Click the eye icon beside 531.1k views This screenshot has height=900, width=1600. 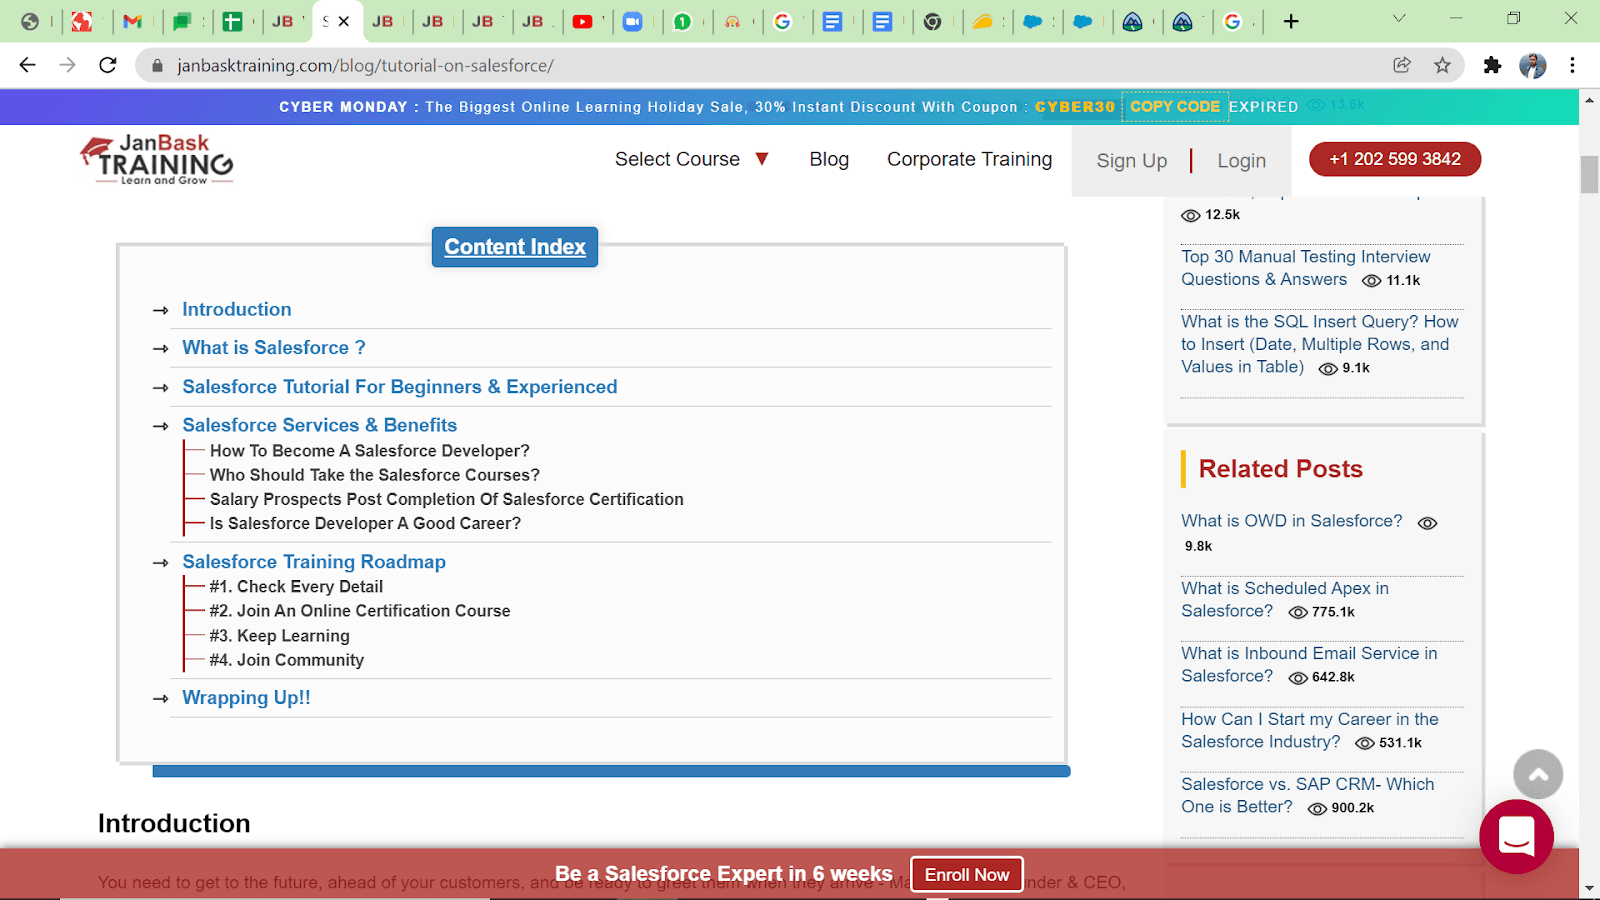(1365, 743)
